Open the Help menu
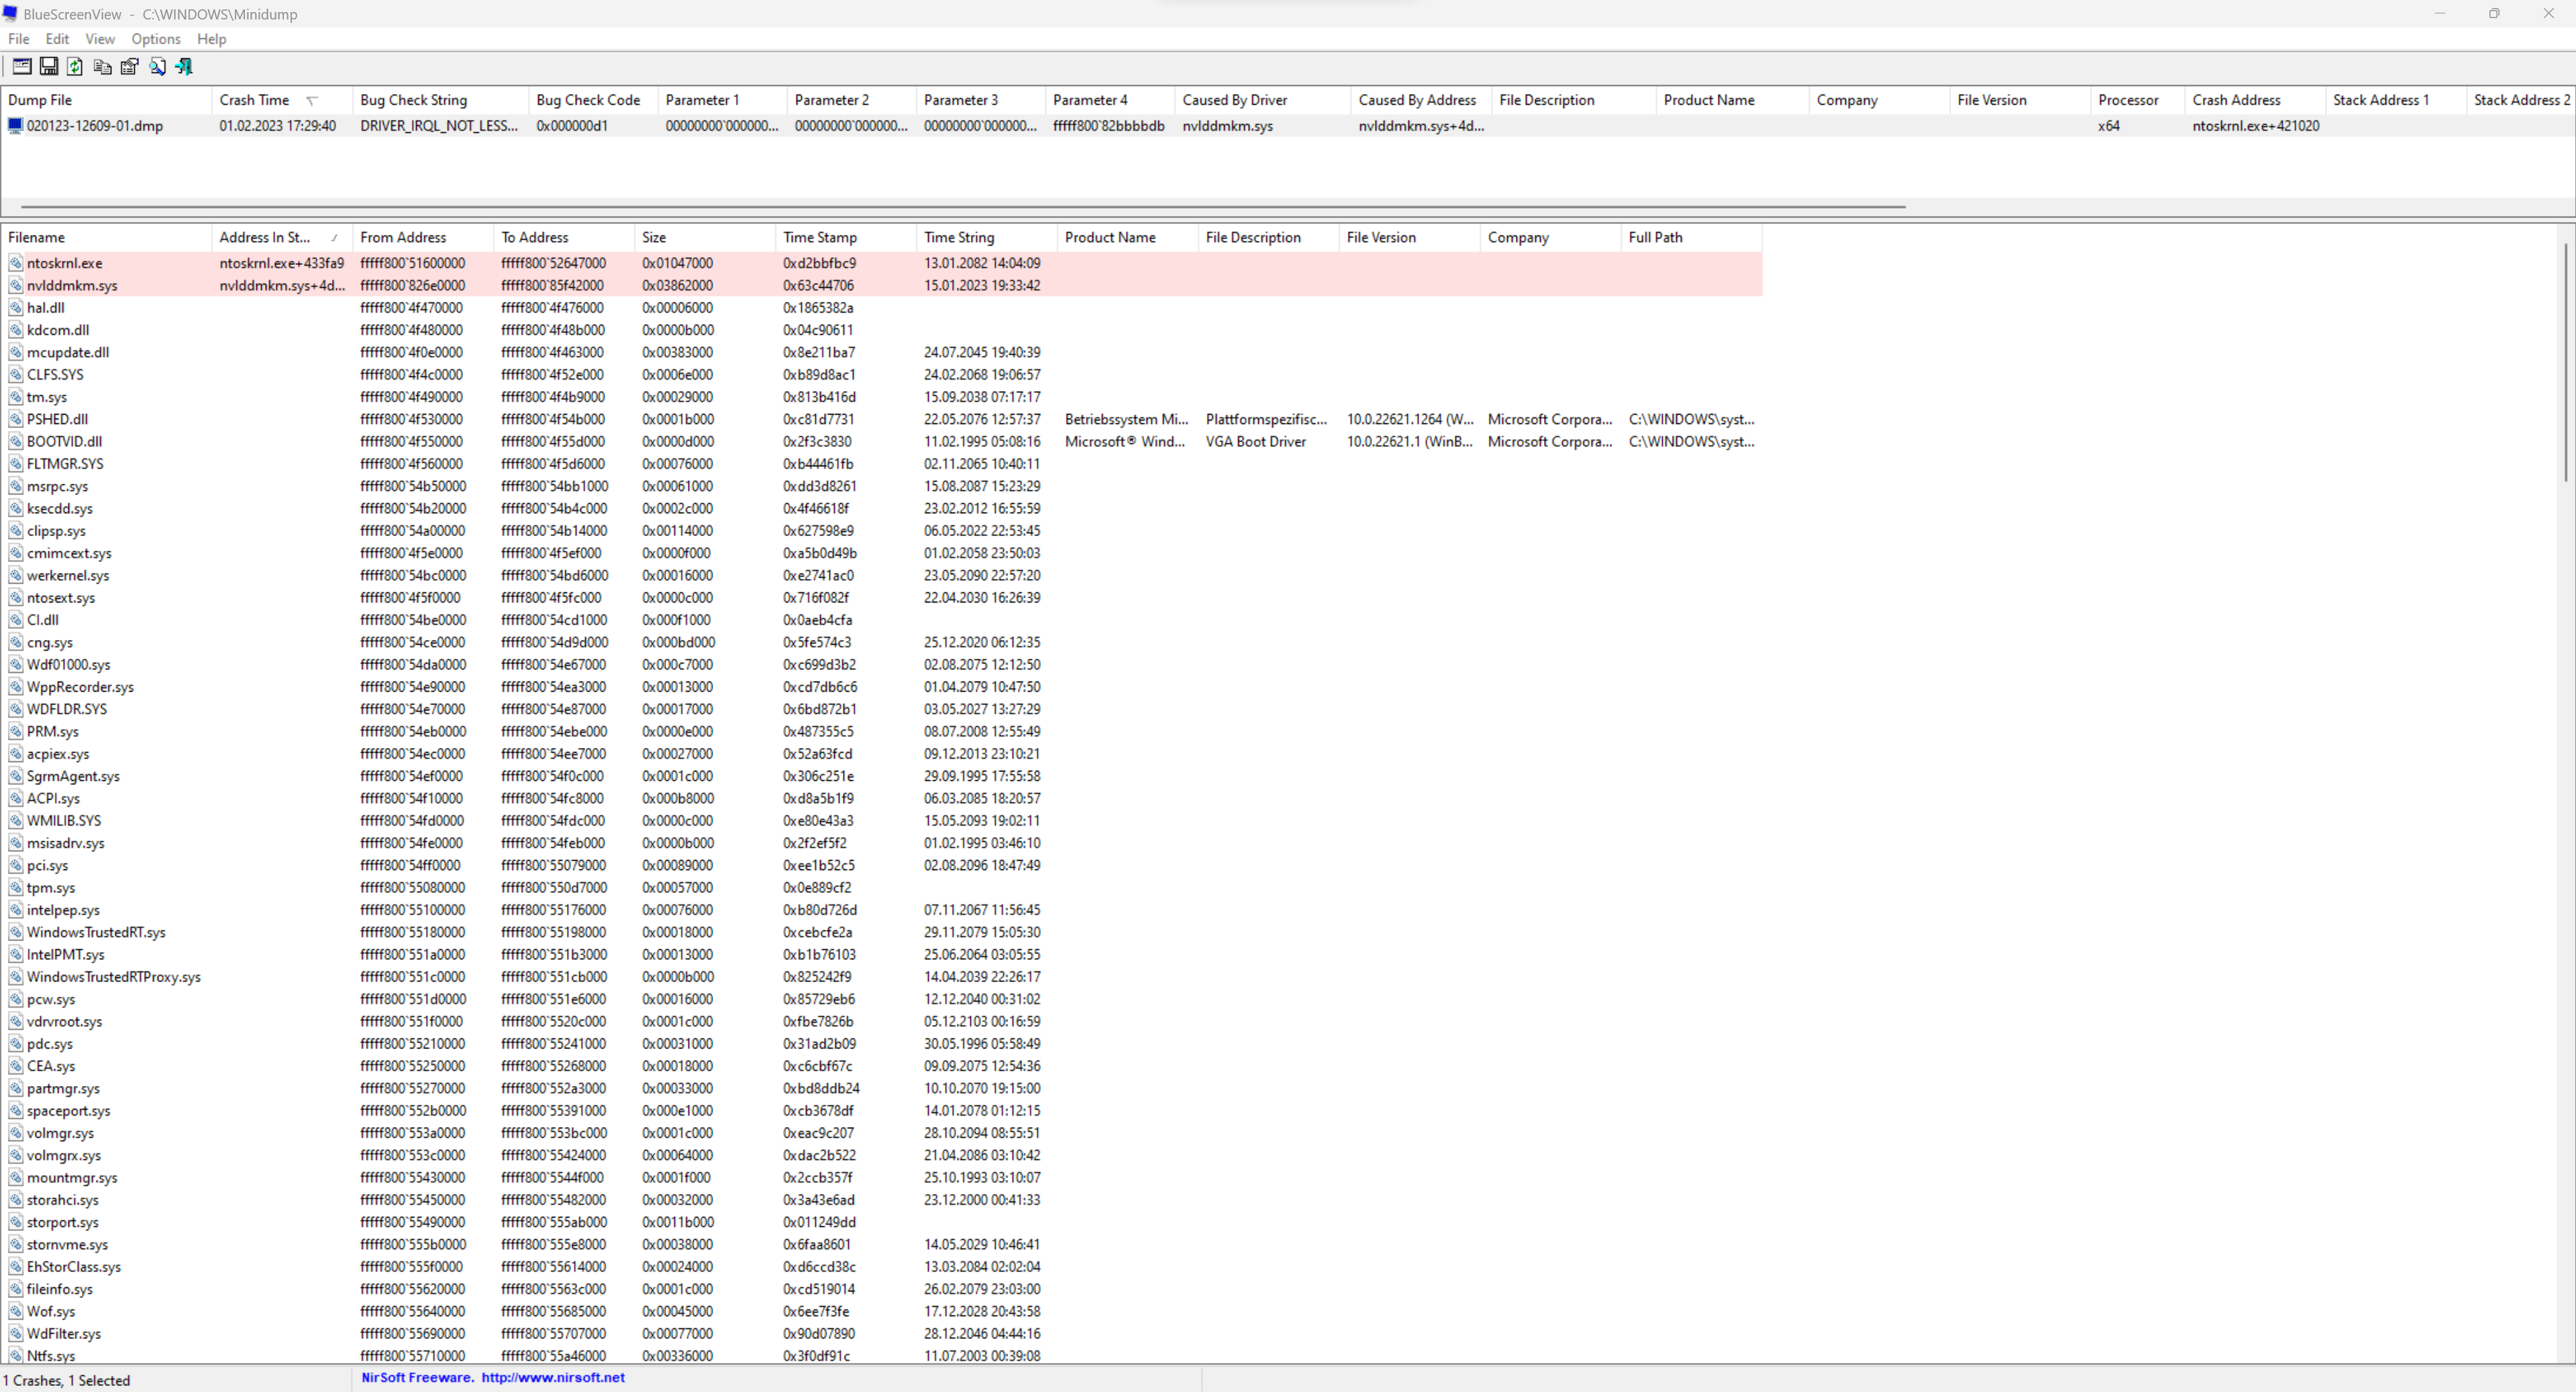This screenshot has width=2576, height=1392. [x=211, y=39]
